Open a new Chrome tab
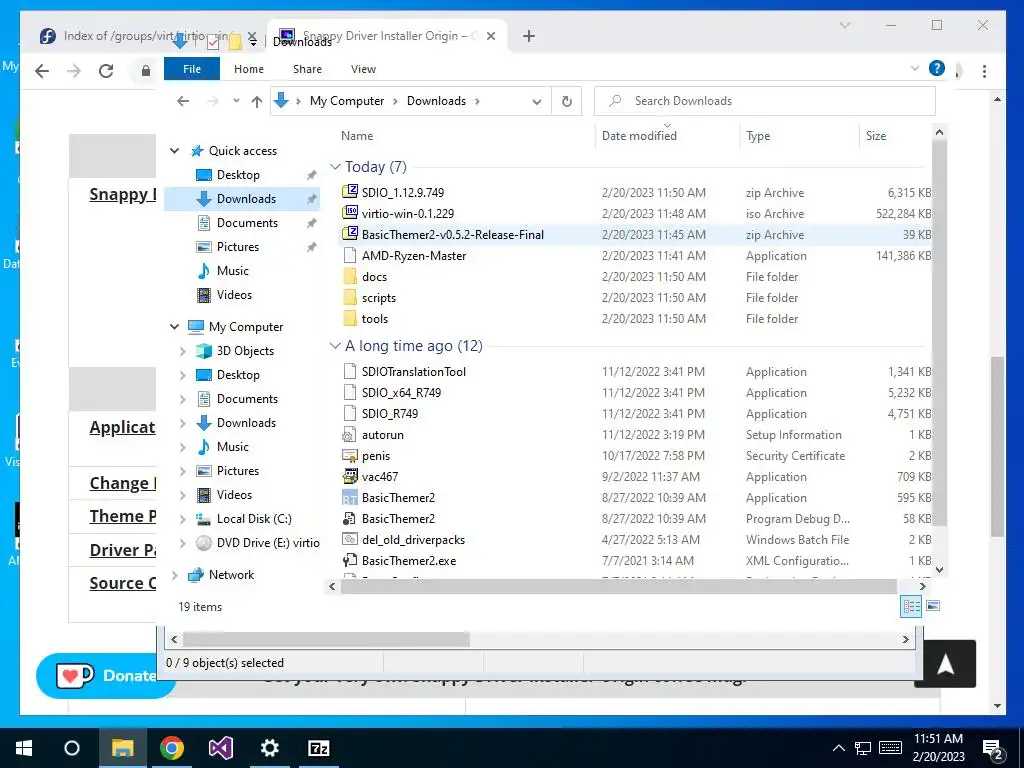The height and width of the screenshot is (768, 1024). click(x=529, y=37)
